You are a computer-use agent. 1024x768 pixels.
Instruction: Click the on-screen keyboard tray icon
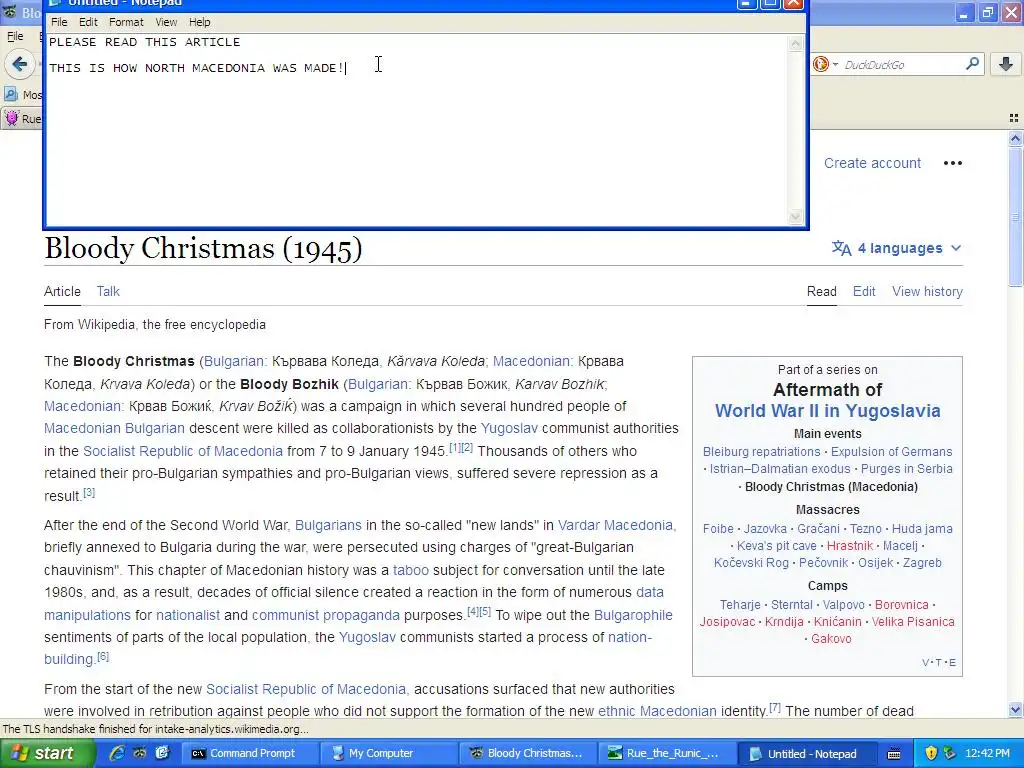tap(894, 754)
